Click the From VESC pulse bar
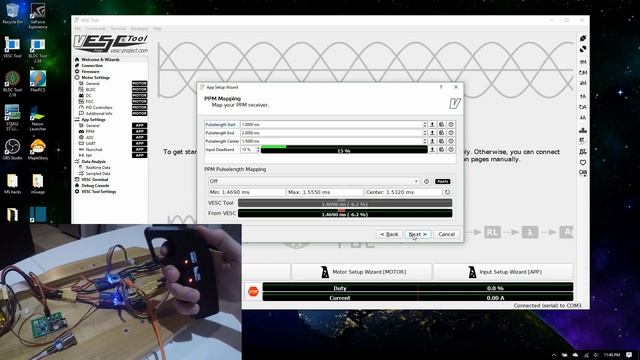Screen dimensions: 640x360 click(x=345, y=213)
